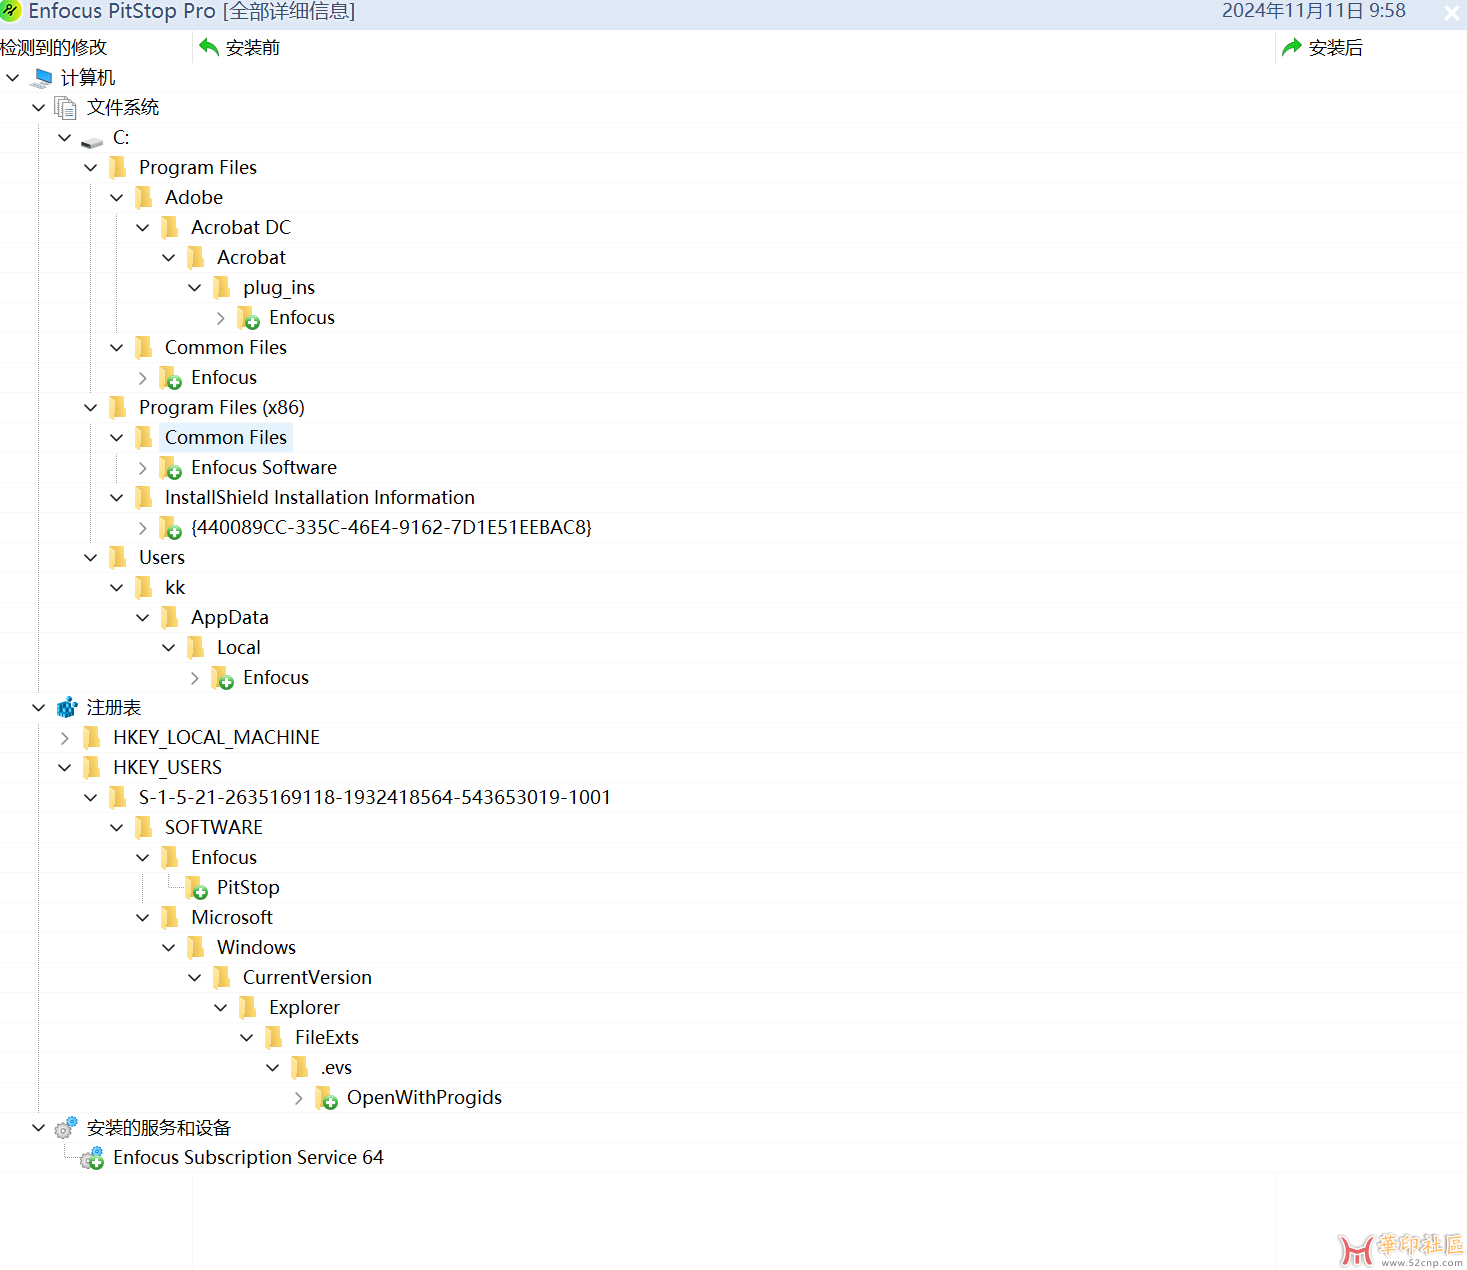Click the computer icon next to 计算机

tap(41, 78)
